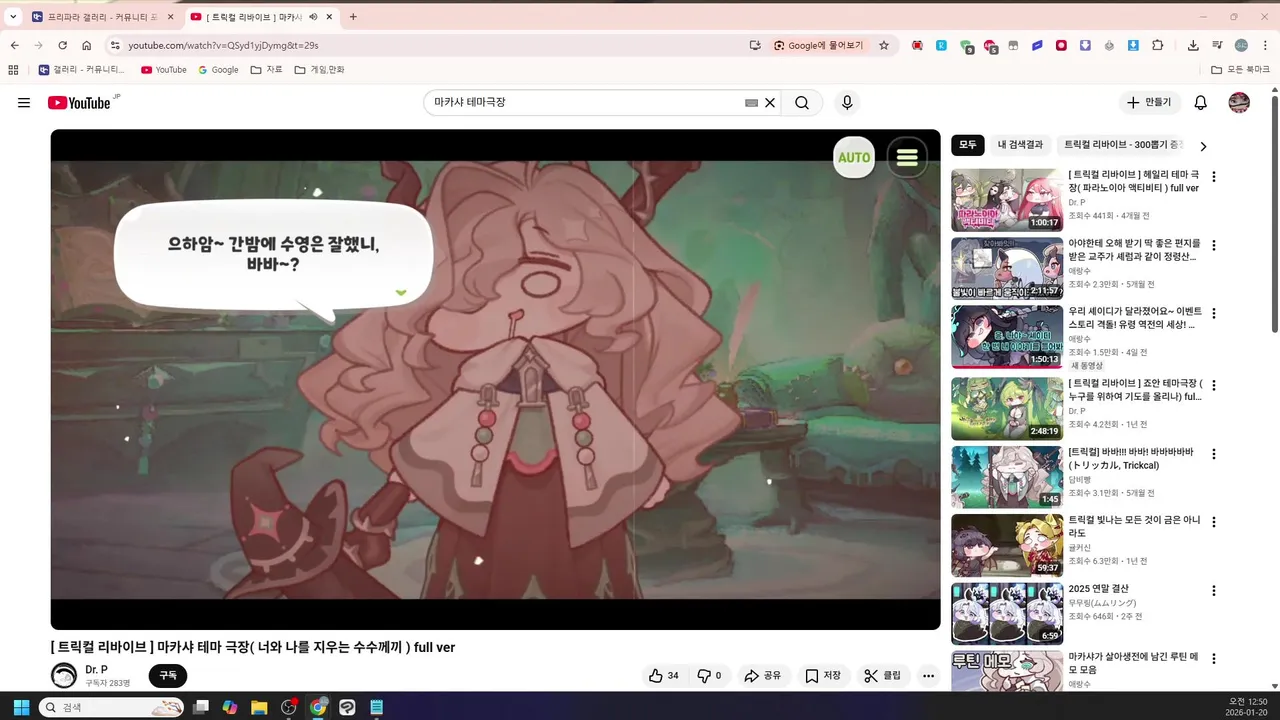Start voice search with the microphone

847,103
